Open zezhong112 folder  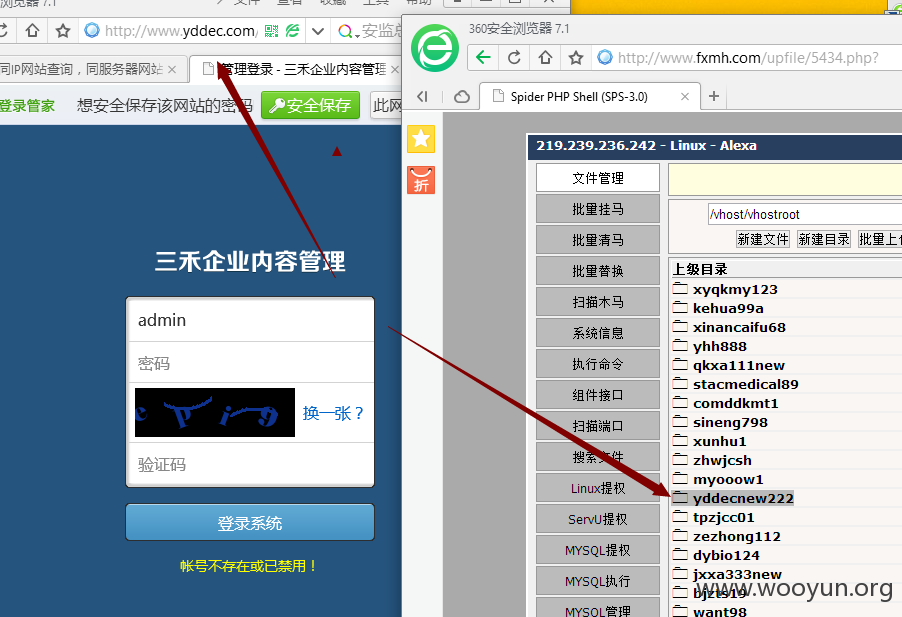tap(737, 536)
